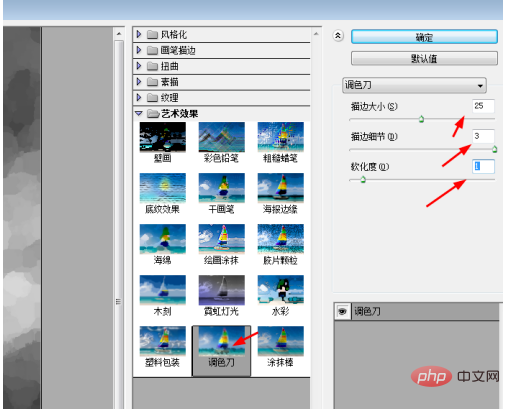Expand the 扭曲 filter folder
Image resolution: width=510 pixels, height=409 pixels.
click(x=139, y=66)
